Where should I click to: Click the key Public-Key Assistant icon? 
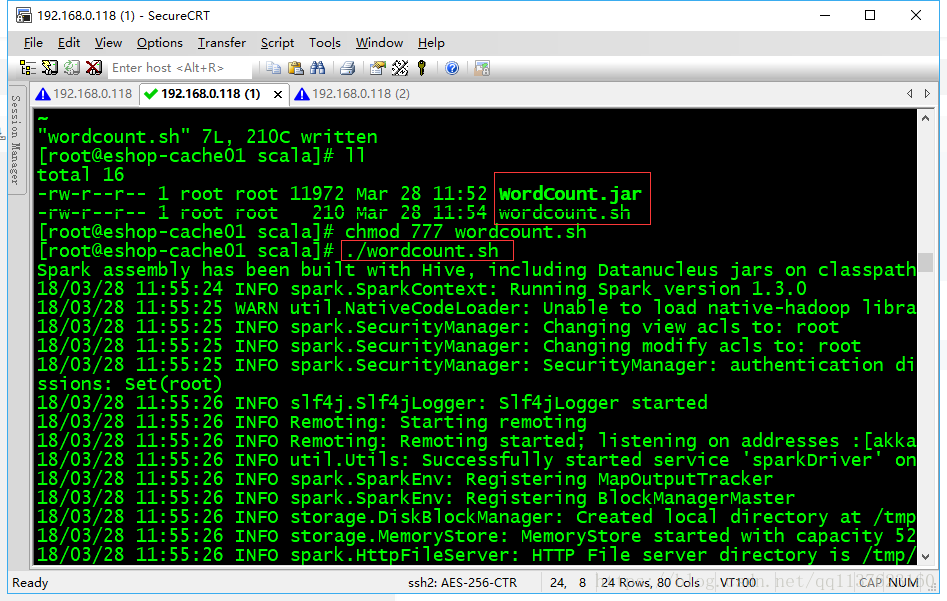click(422, 68)
